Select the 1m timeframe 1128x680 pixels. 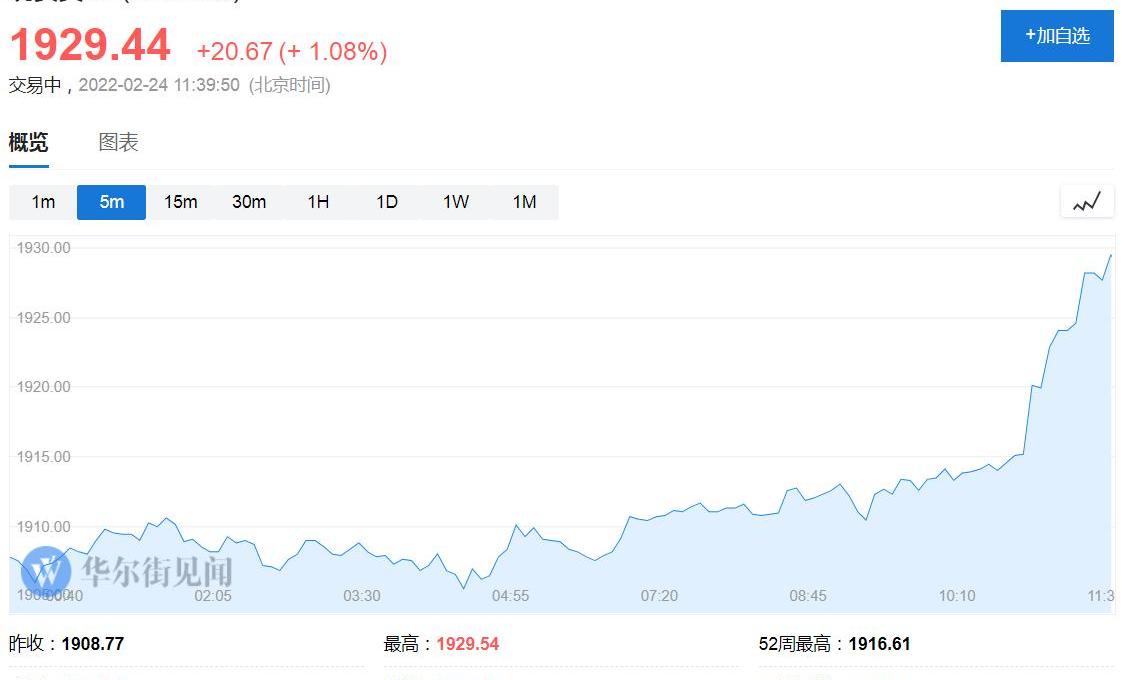coord(43,202)
